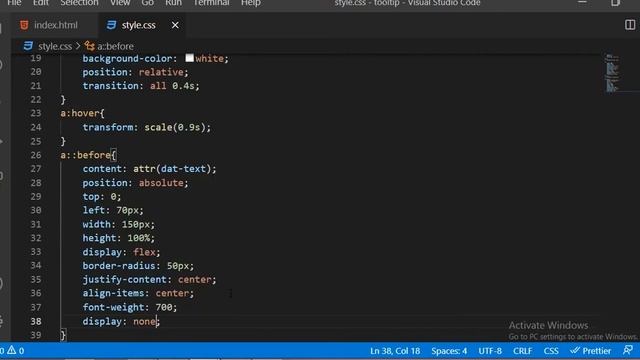Screen dimensions: 640x360
Task: Click a::before symbol in breadcrumb
Action: pos(115,46)
